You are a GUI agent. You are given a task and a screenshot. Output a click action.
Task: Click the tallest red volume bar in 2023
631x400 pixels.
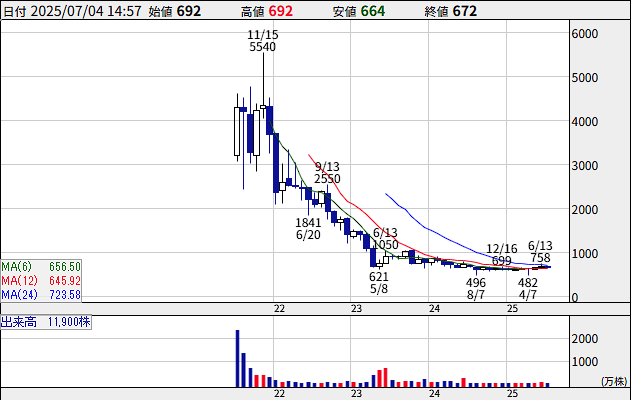click(x=385, y=377)
